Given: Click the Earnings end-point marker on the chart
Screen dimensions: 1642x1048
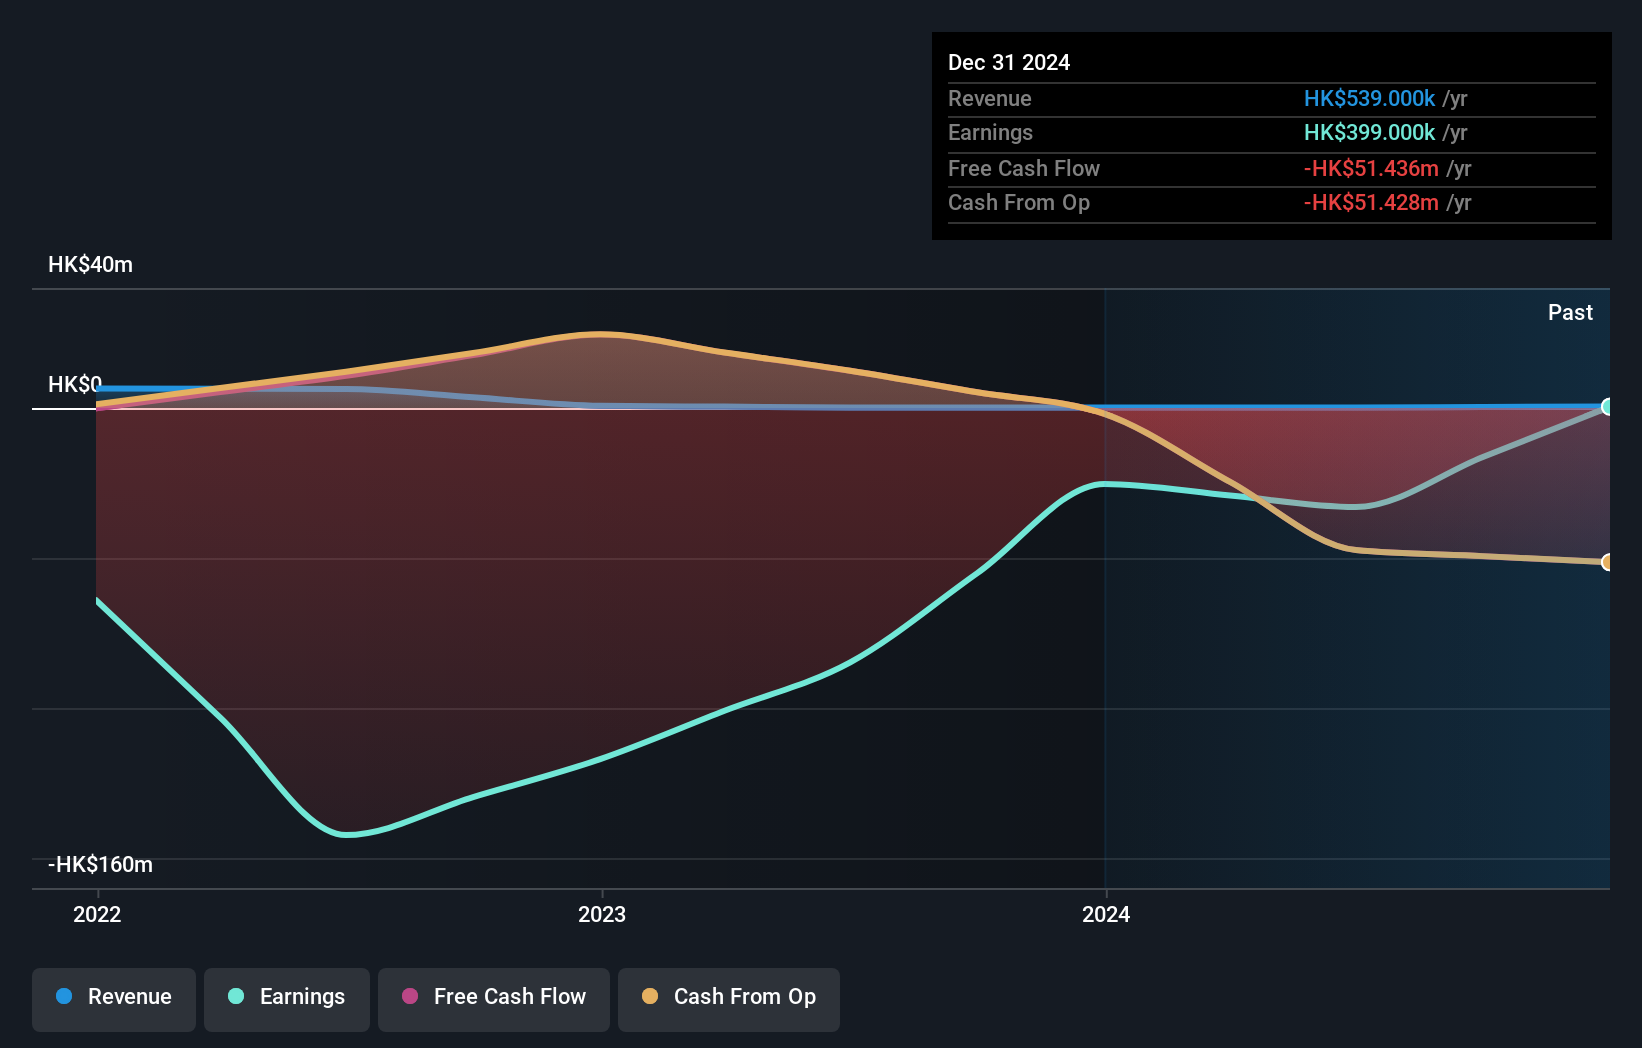Looking at the screenshot, I should tap(1607, 407).
